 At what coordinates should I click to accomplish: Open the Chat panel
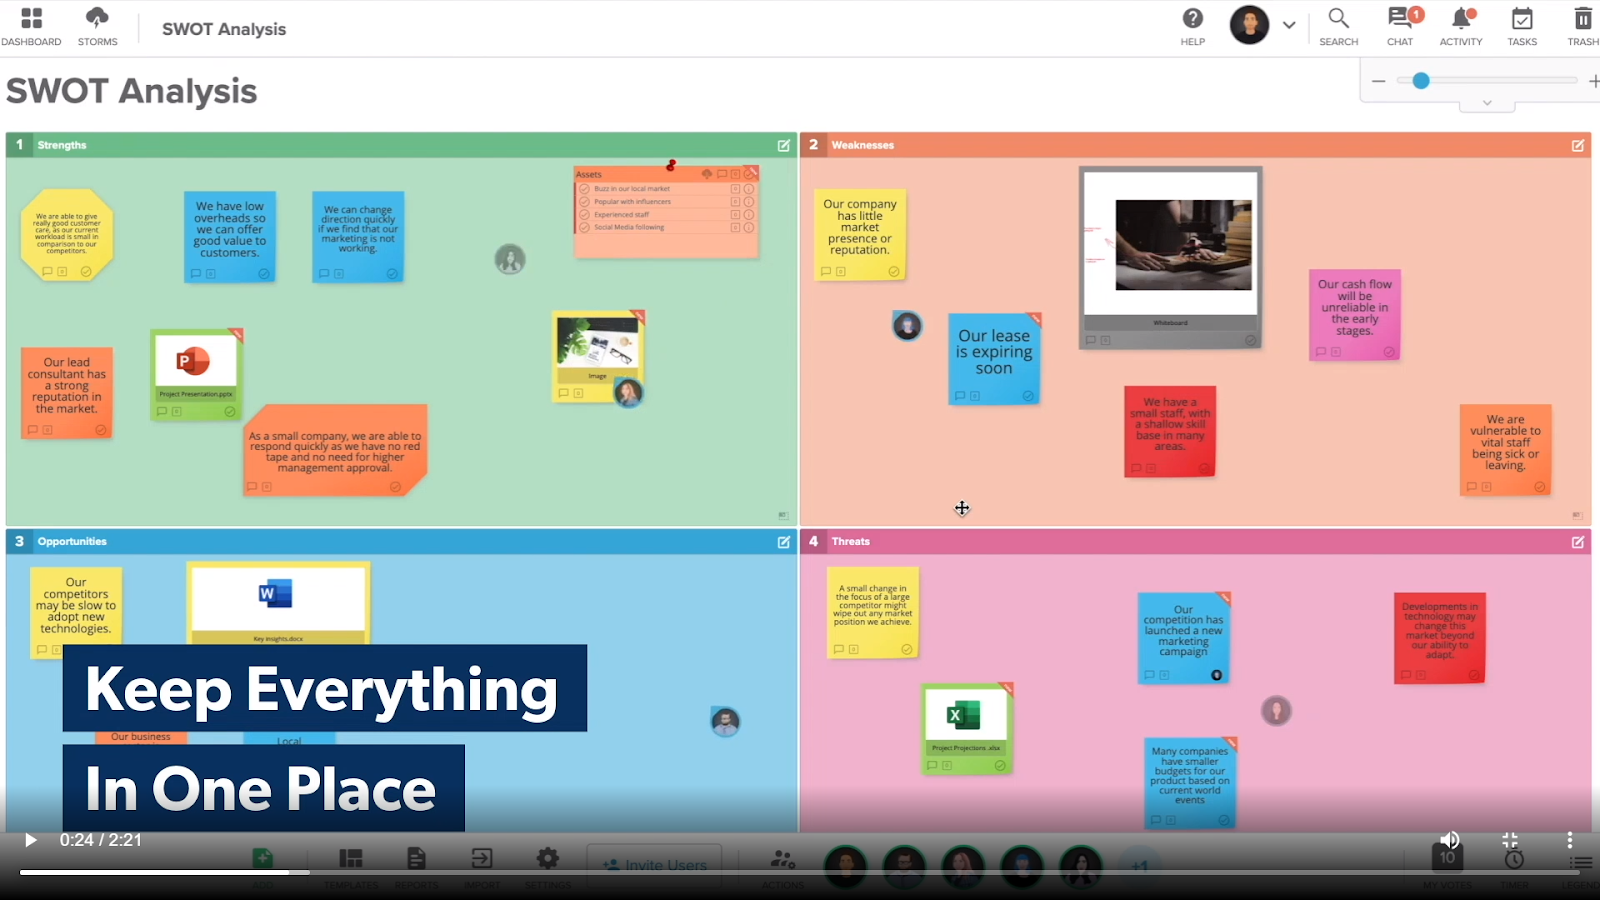click(x=1401, y=27)
